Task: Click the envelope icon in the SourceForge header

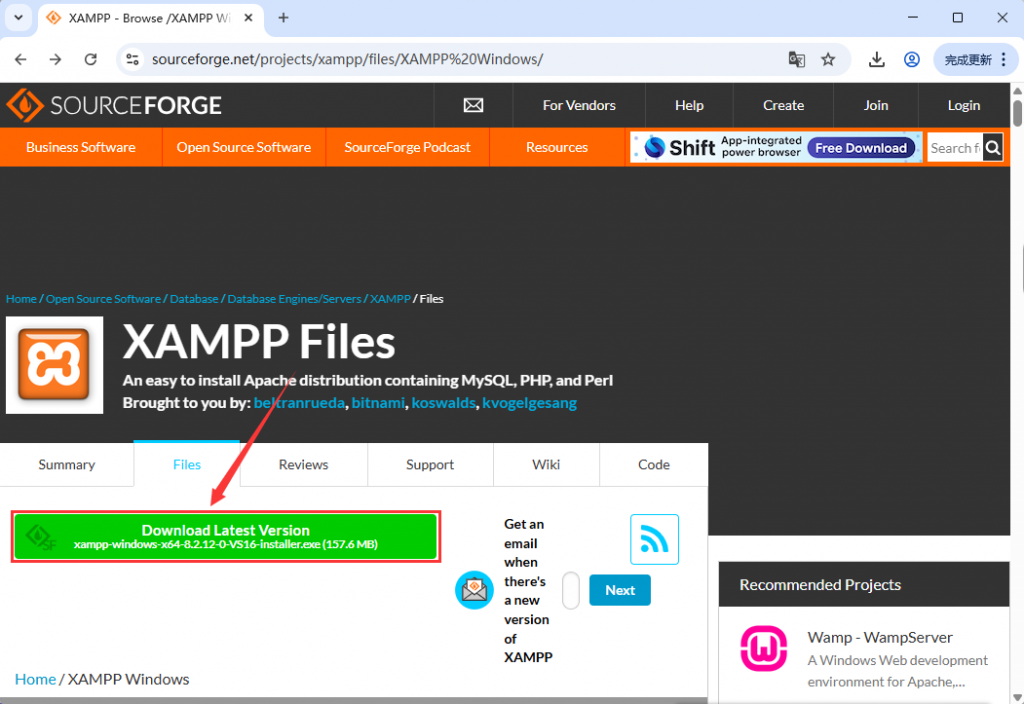Action: (x=472, y=105)
